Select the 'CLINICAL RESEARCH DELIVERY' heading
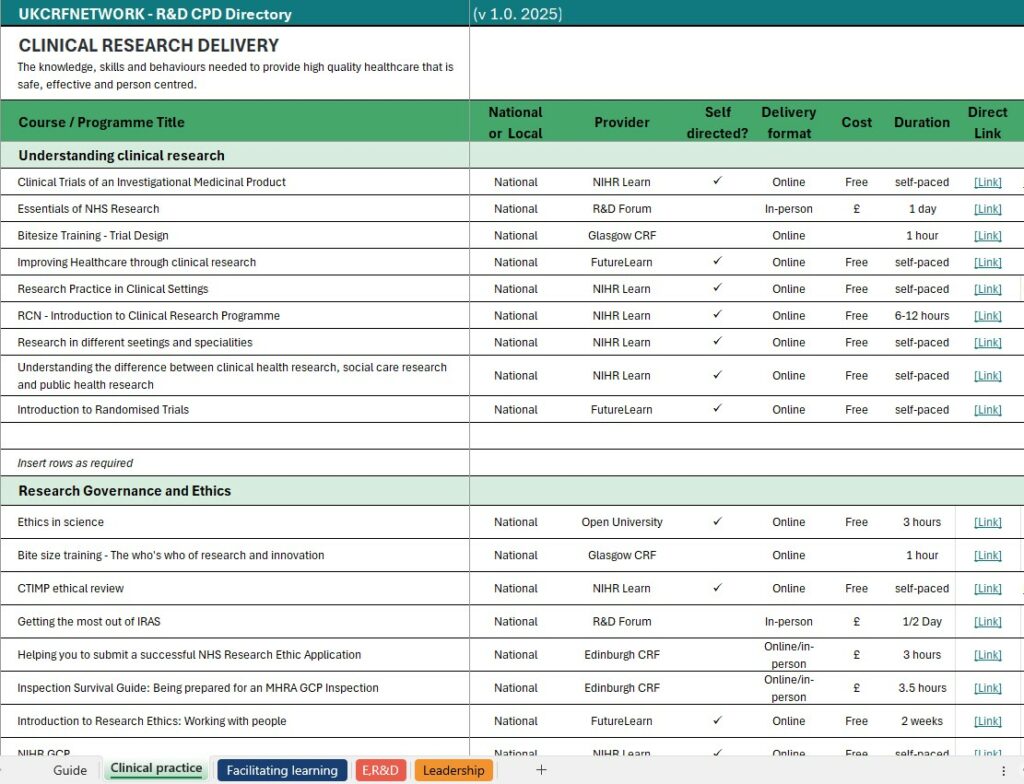Viewport: 1024px width, 784px height. pos(148,45)
